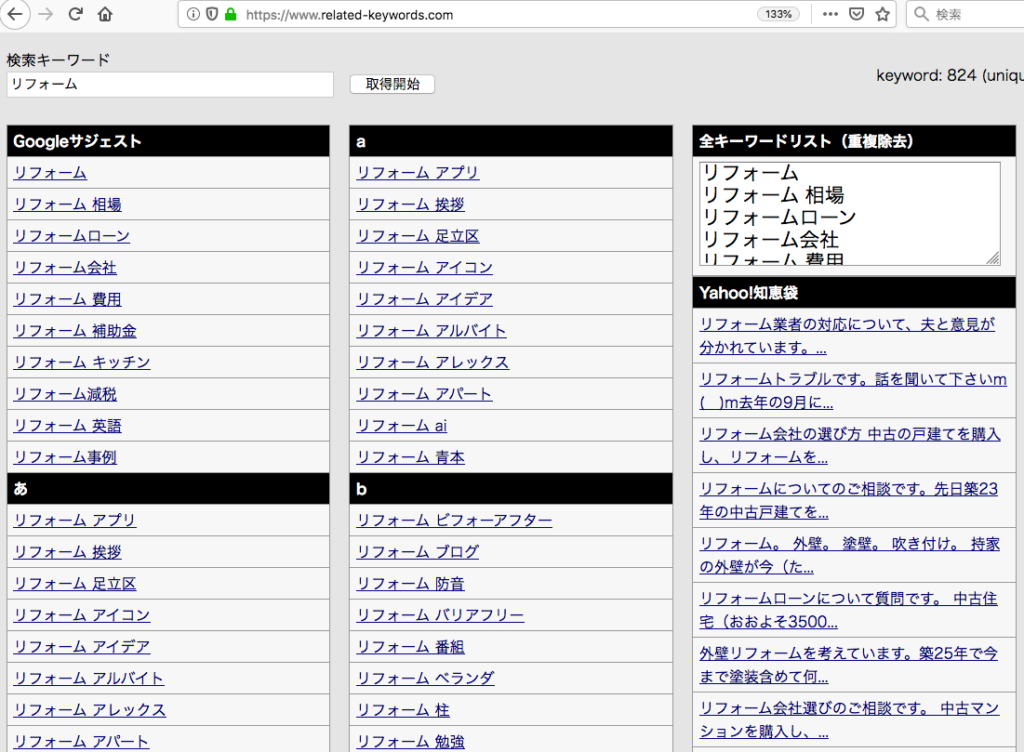Open the browser home page icon

(x=104, y=14)
